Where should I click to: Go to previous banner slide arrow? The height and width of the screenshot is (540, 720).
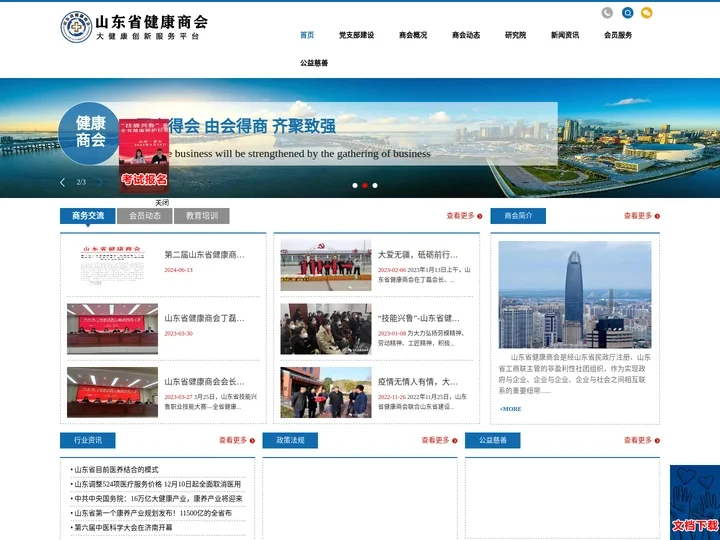[62, 182]
